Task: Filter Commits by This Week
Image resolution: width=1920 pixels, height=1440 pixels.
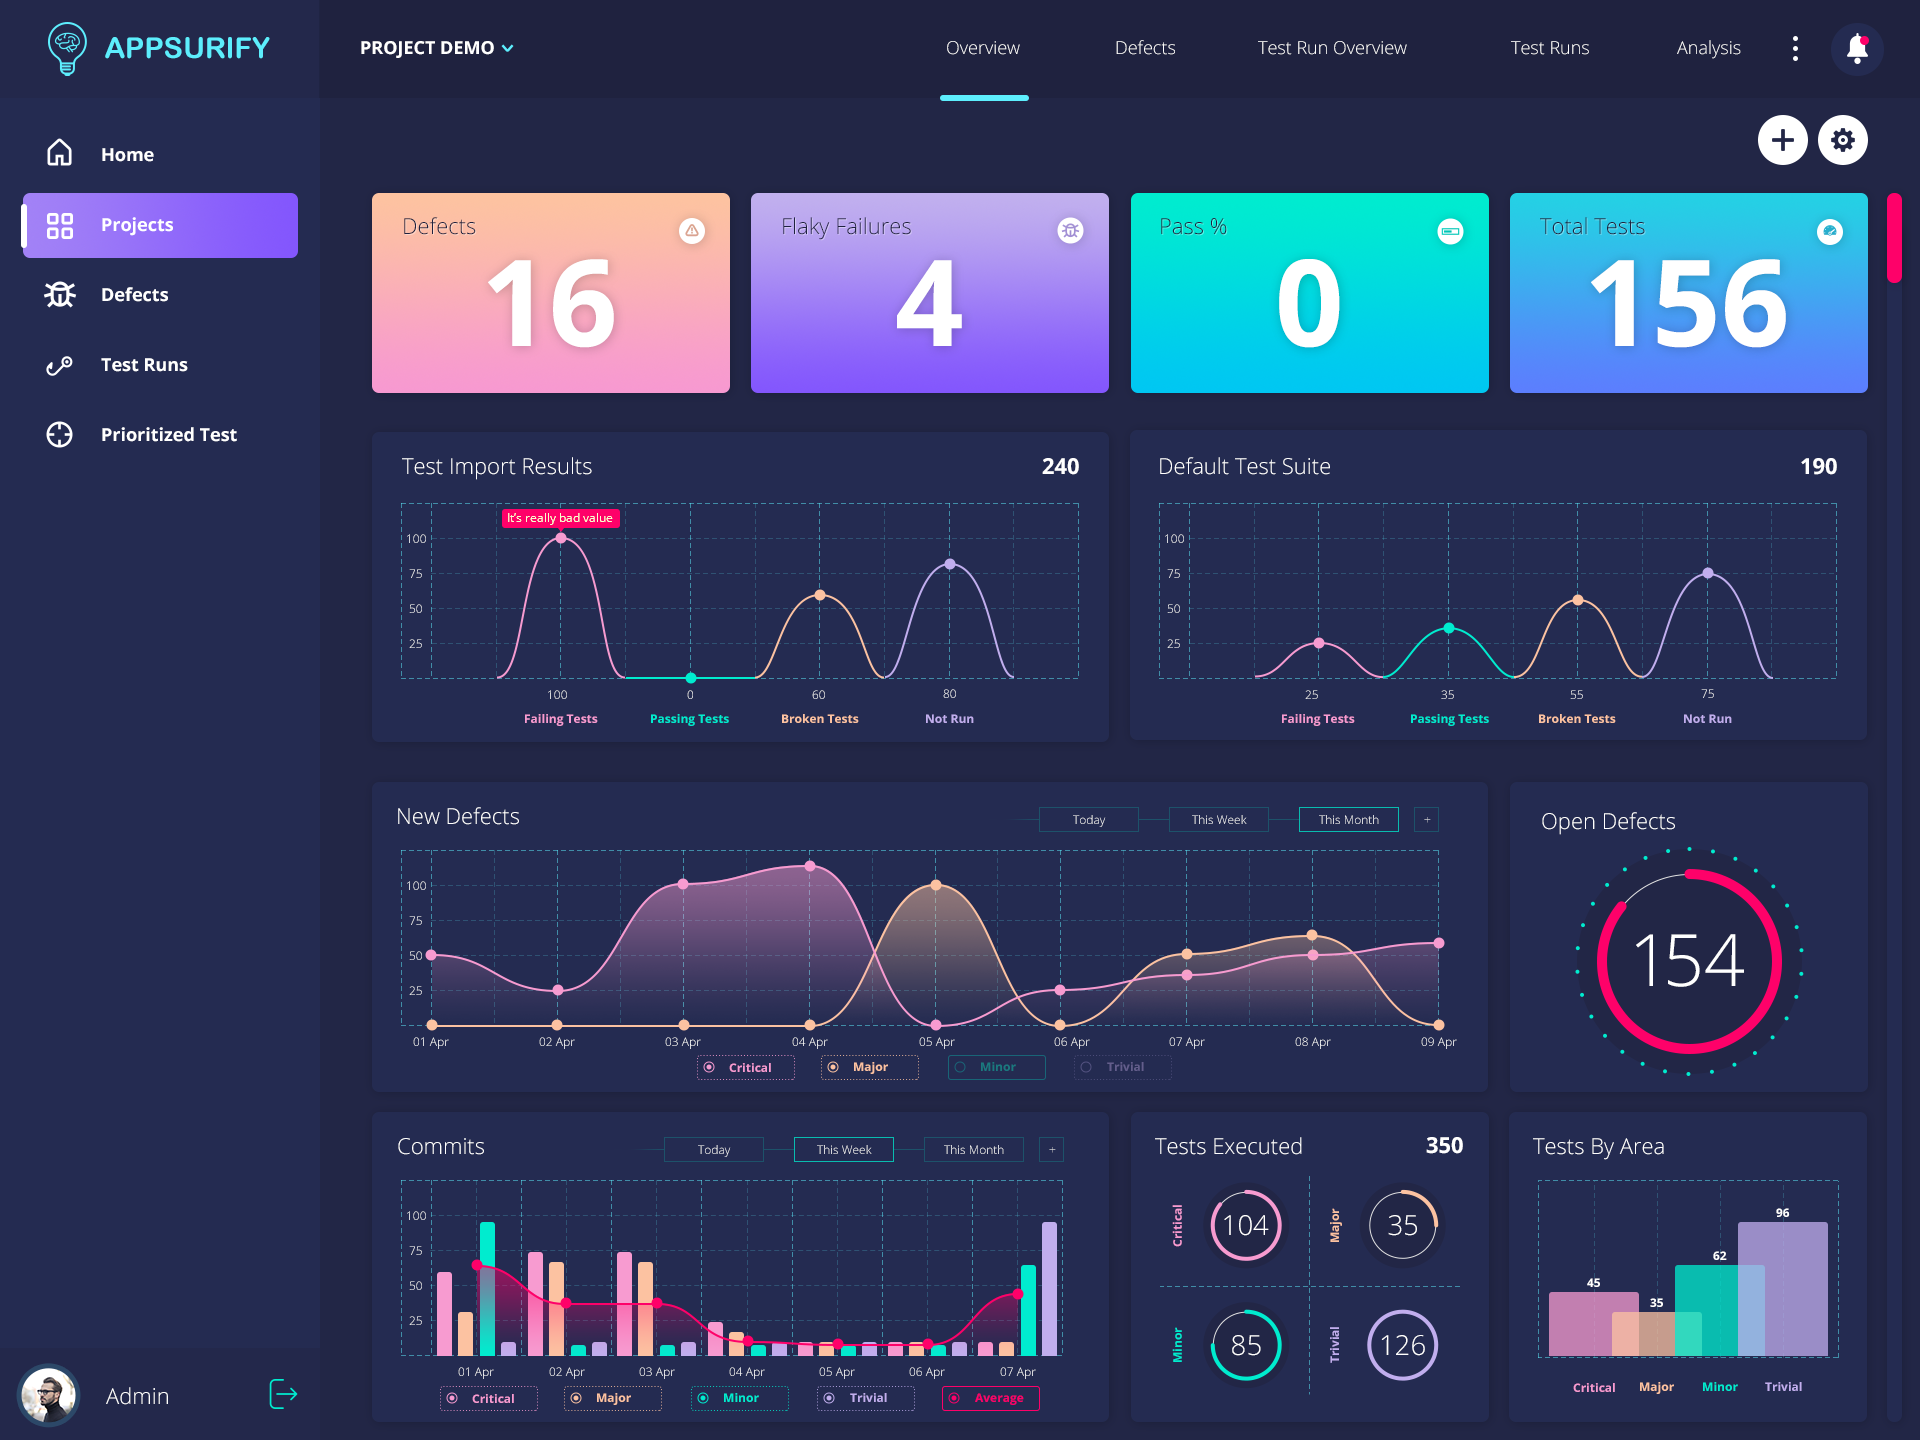Action: tap(843, 1150)
